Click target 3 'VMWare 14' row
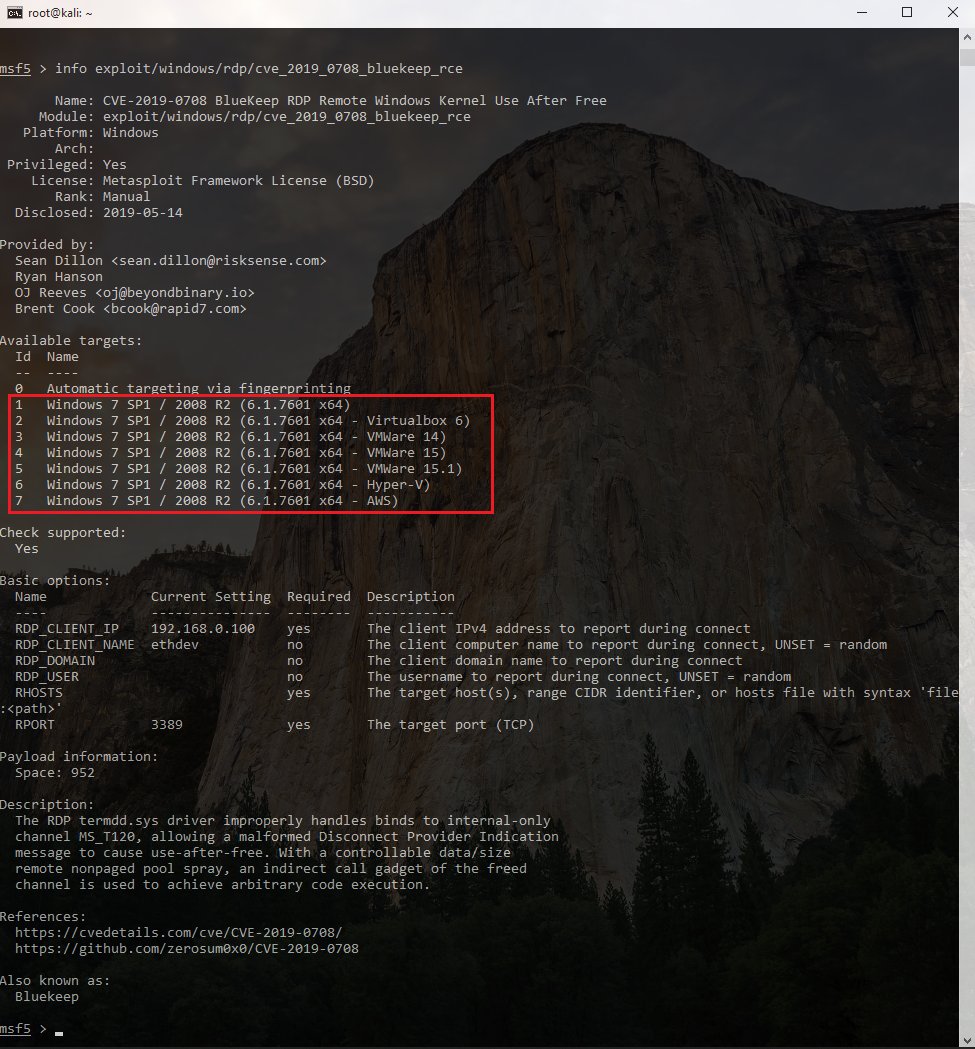975x1049 pixels. [230, 437]
